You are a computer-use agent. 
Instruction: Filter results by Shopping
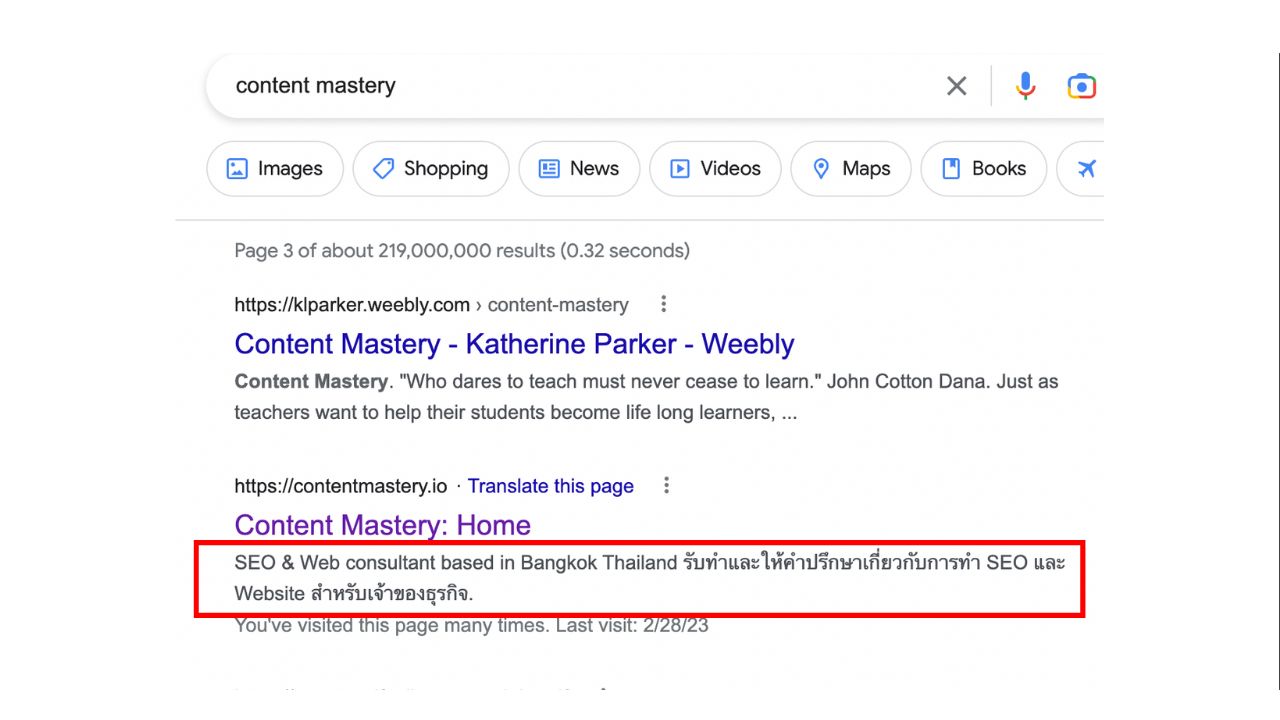coord(431,169)
